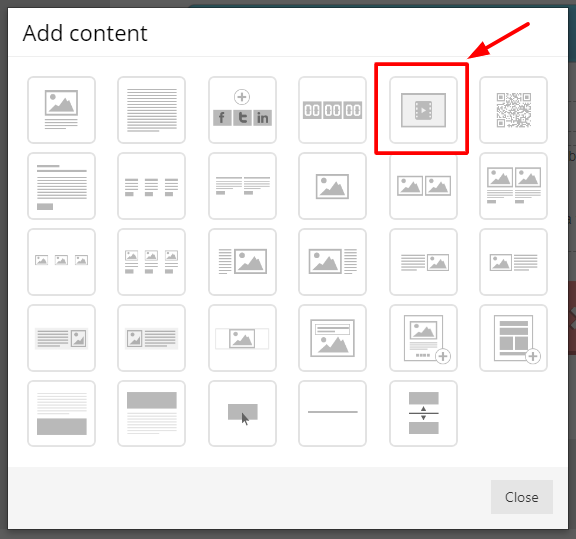Add image with caption block
The width and height of the screenshot is (576, 539).
click(x=61, y=110)
